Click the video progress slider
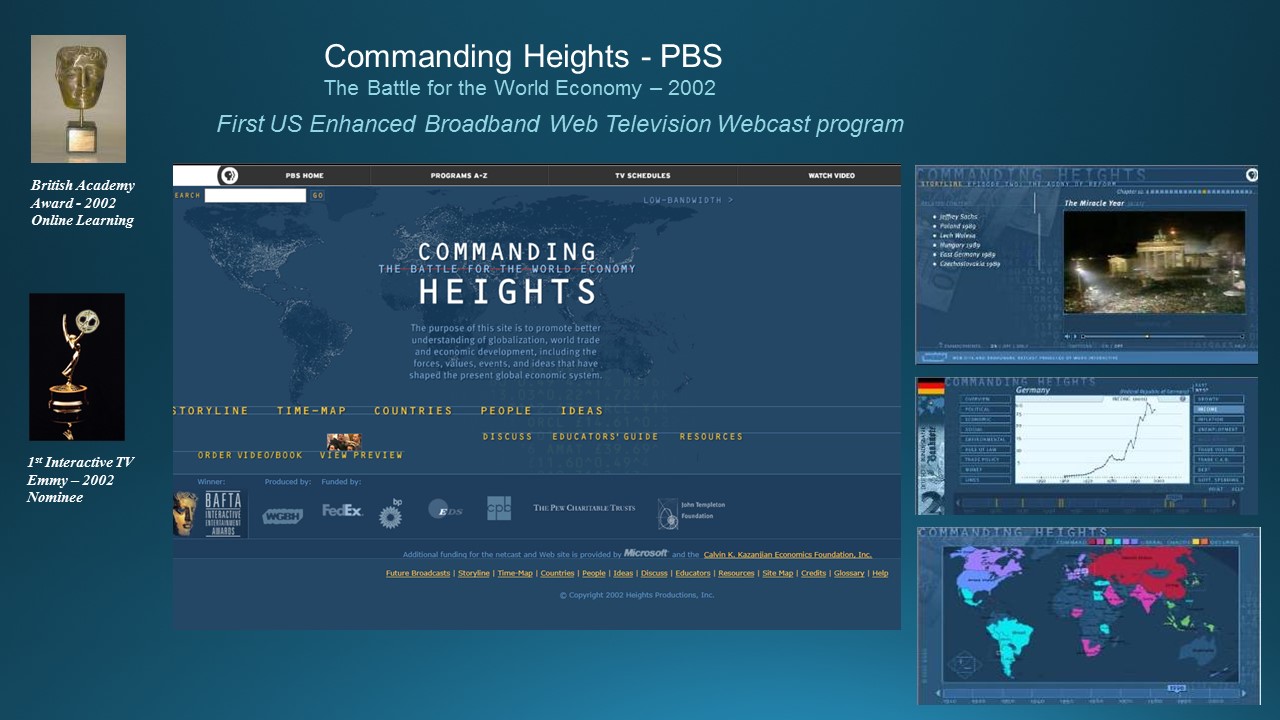 (x=1162, y=336)
